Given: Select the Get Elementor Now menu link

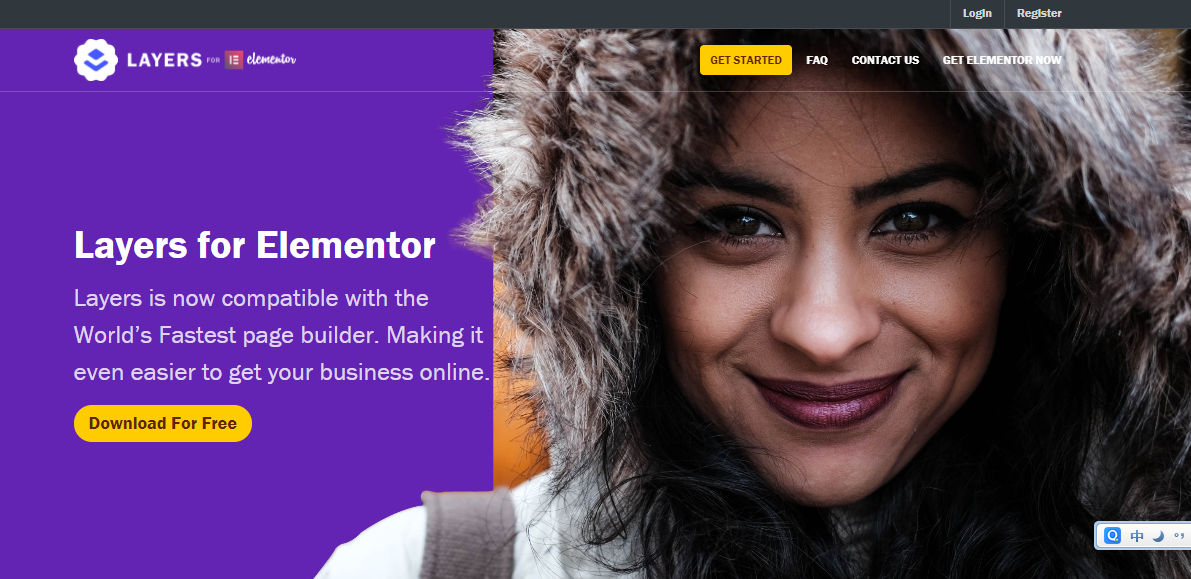Looking at the screenshot, I should click(1002, 60).
